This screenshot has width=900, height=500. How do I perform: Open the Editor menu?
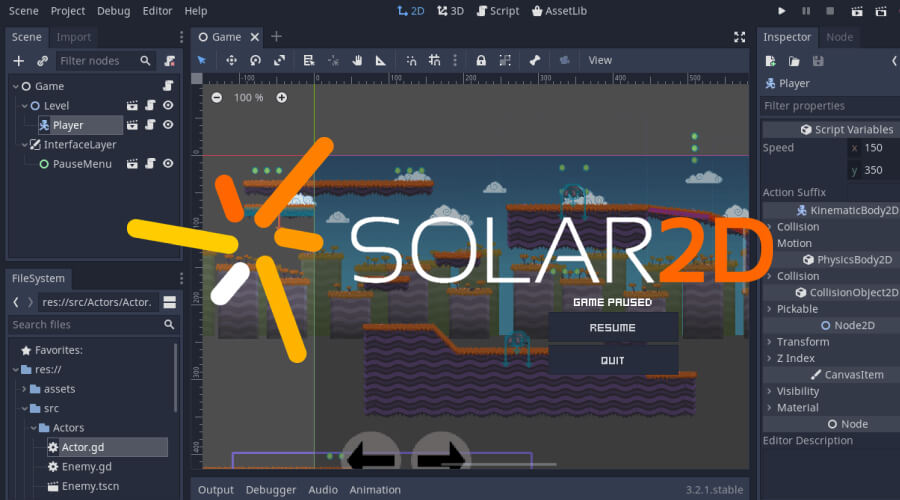point(157,11)
